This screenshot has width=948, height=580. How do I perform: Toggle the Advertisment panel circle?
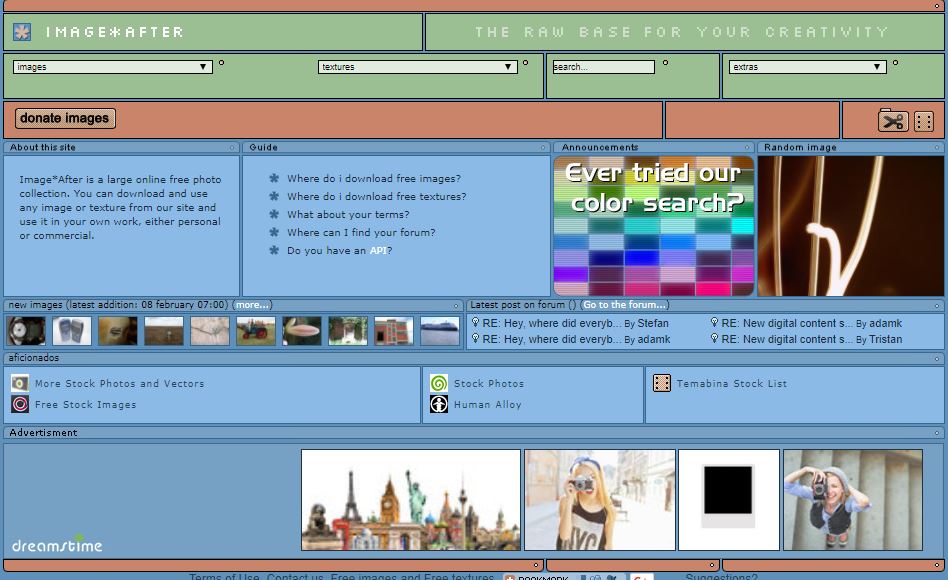[x=937, y=433]
